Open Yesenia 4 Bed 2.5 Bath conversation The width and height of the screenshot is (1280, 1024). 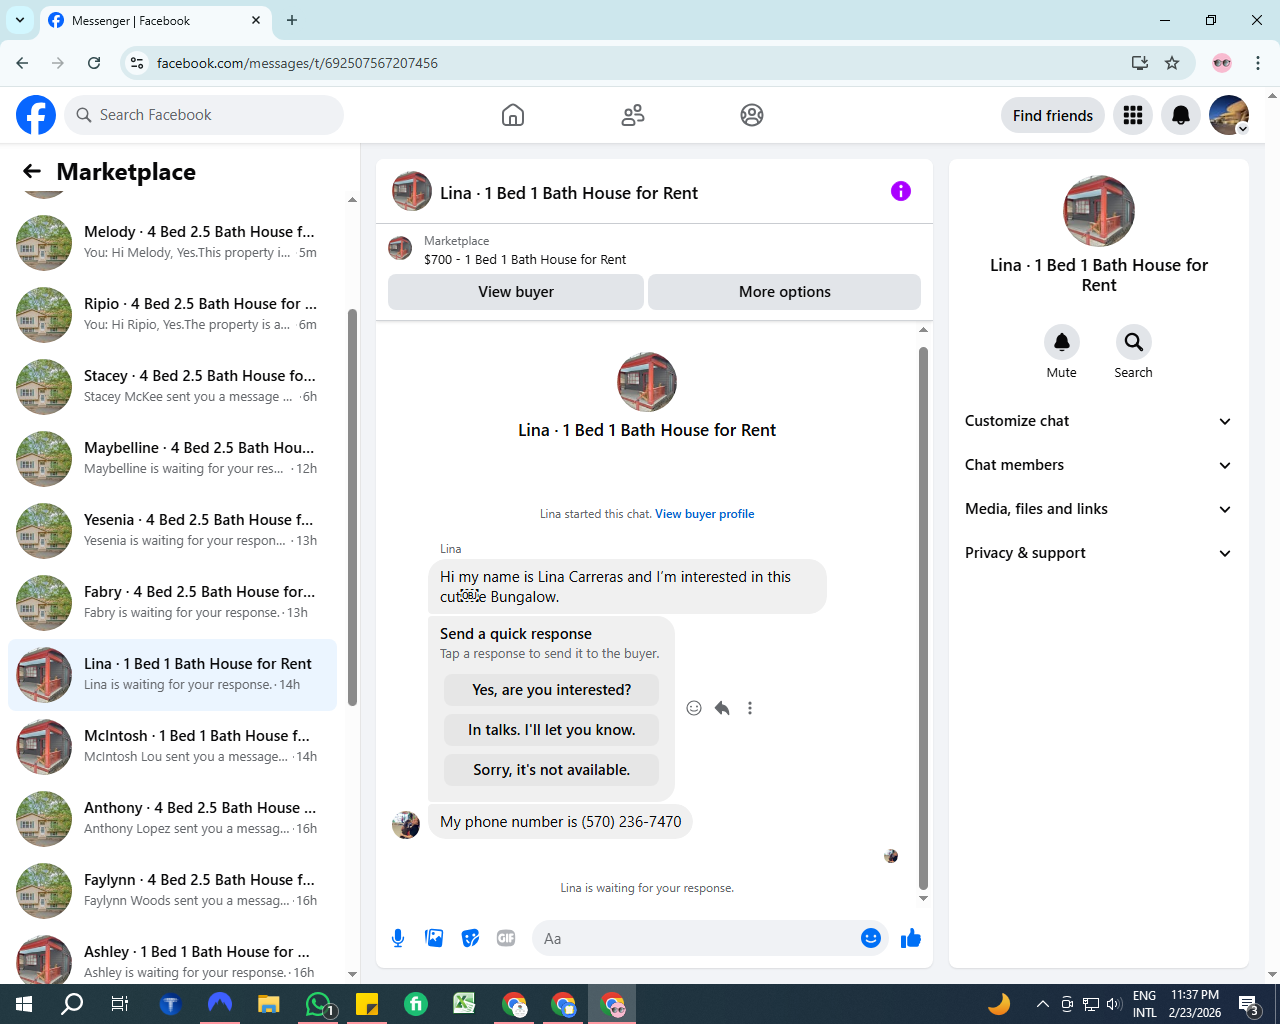(172, 531)
